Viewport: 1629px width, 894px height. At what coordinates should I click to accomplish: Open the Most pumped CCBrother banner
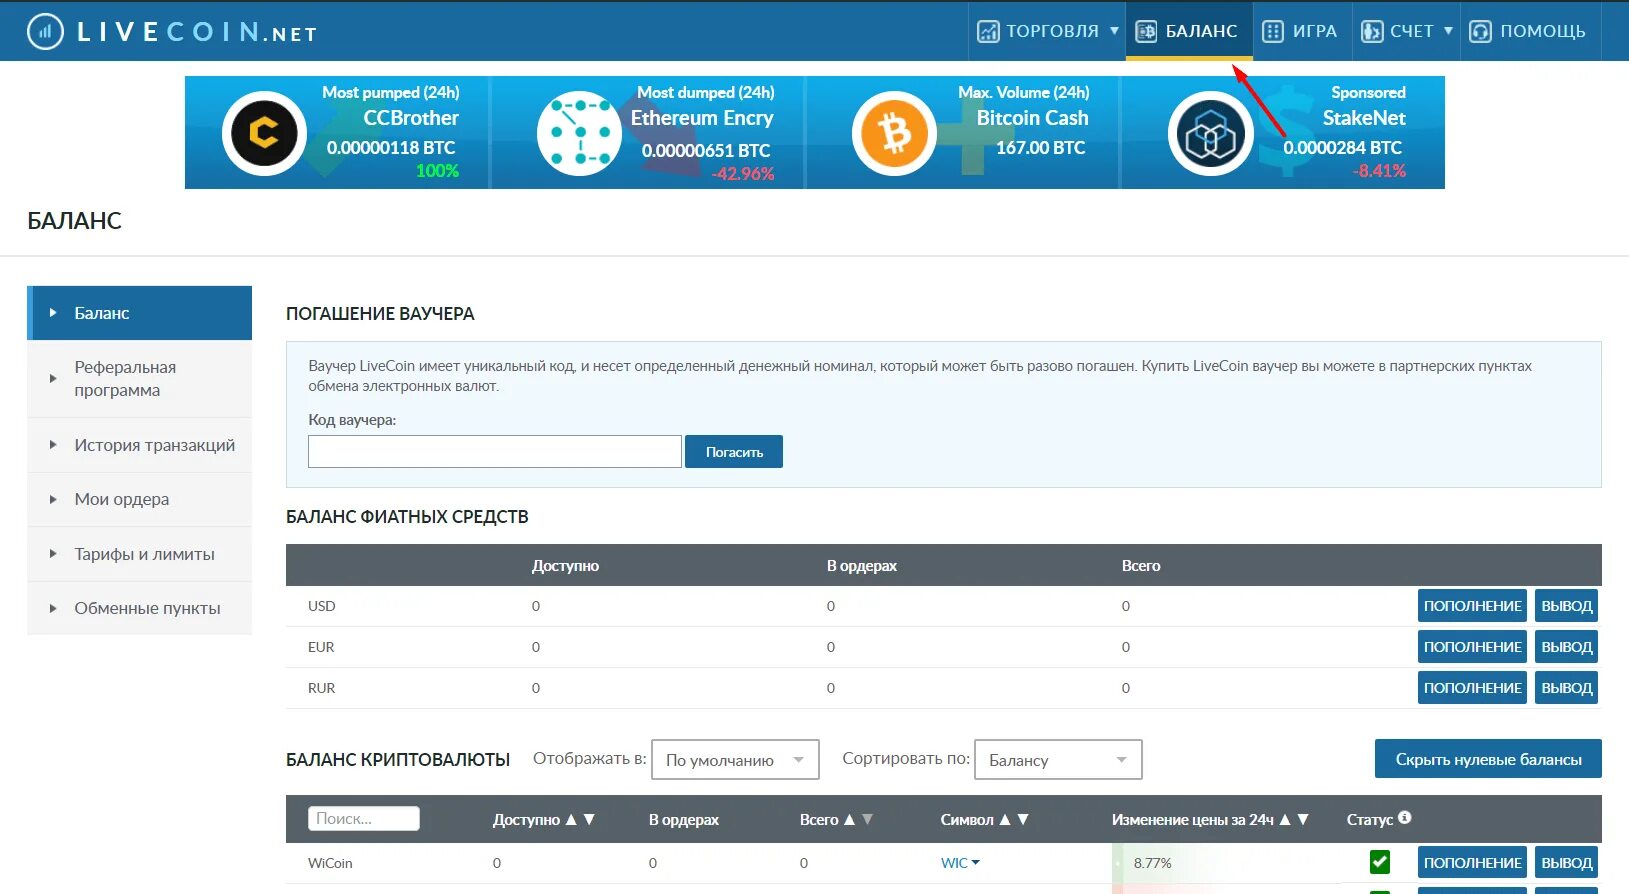pos(337,132)
